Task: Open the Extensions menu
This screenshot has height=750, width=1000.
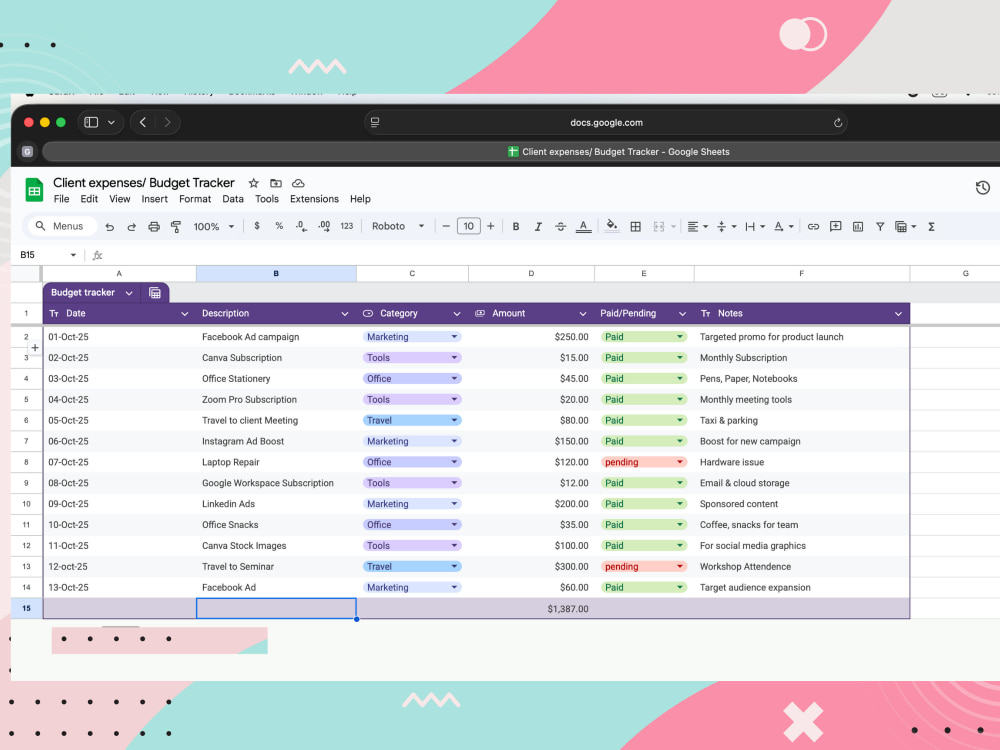Action: 314,199
